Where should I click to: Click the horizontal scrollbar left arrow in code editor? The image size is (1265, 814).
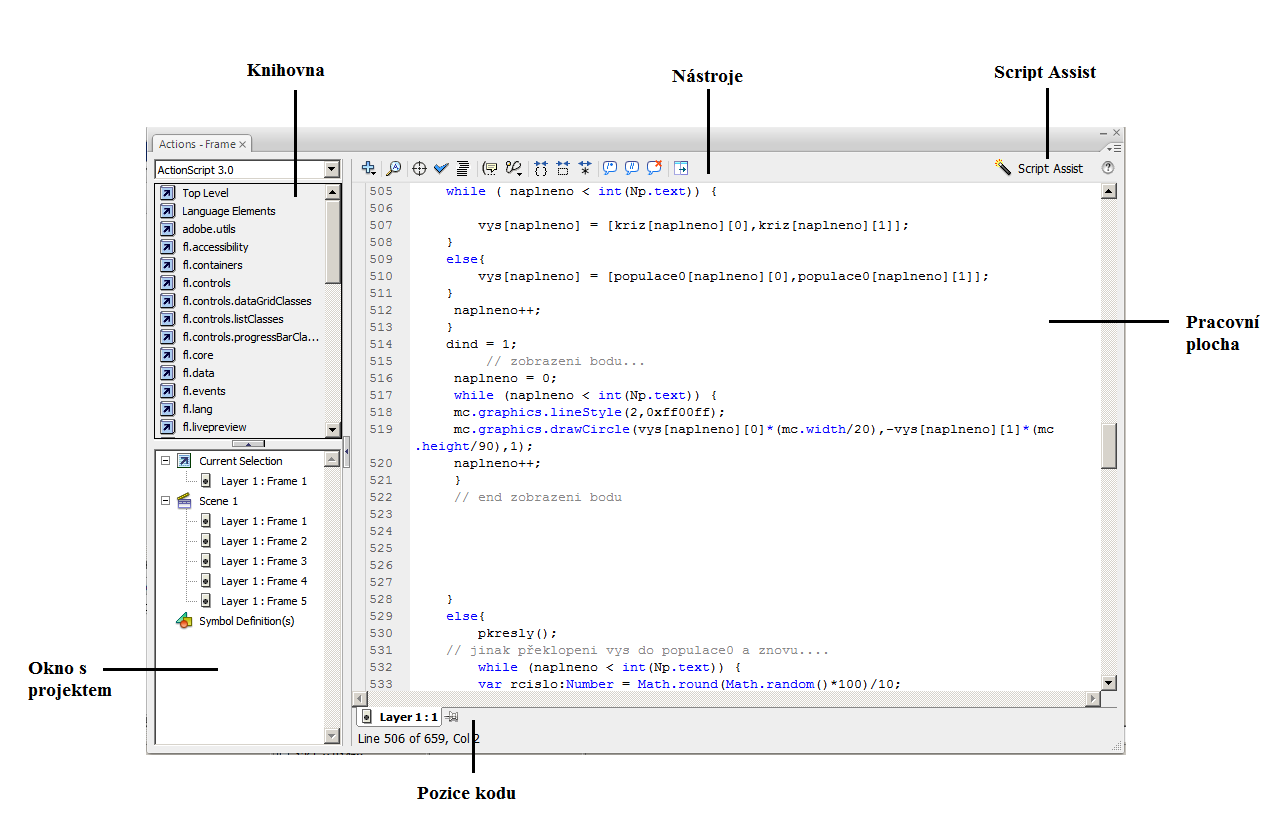click(x=361, y=698)
